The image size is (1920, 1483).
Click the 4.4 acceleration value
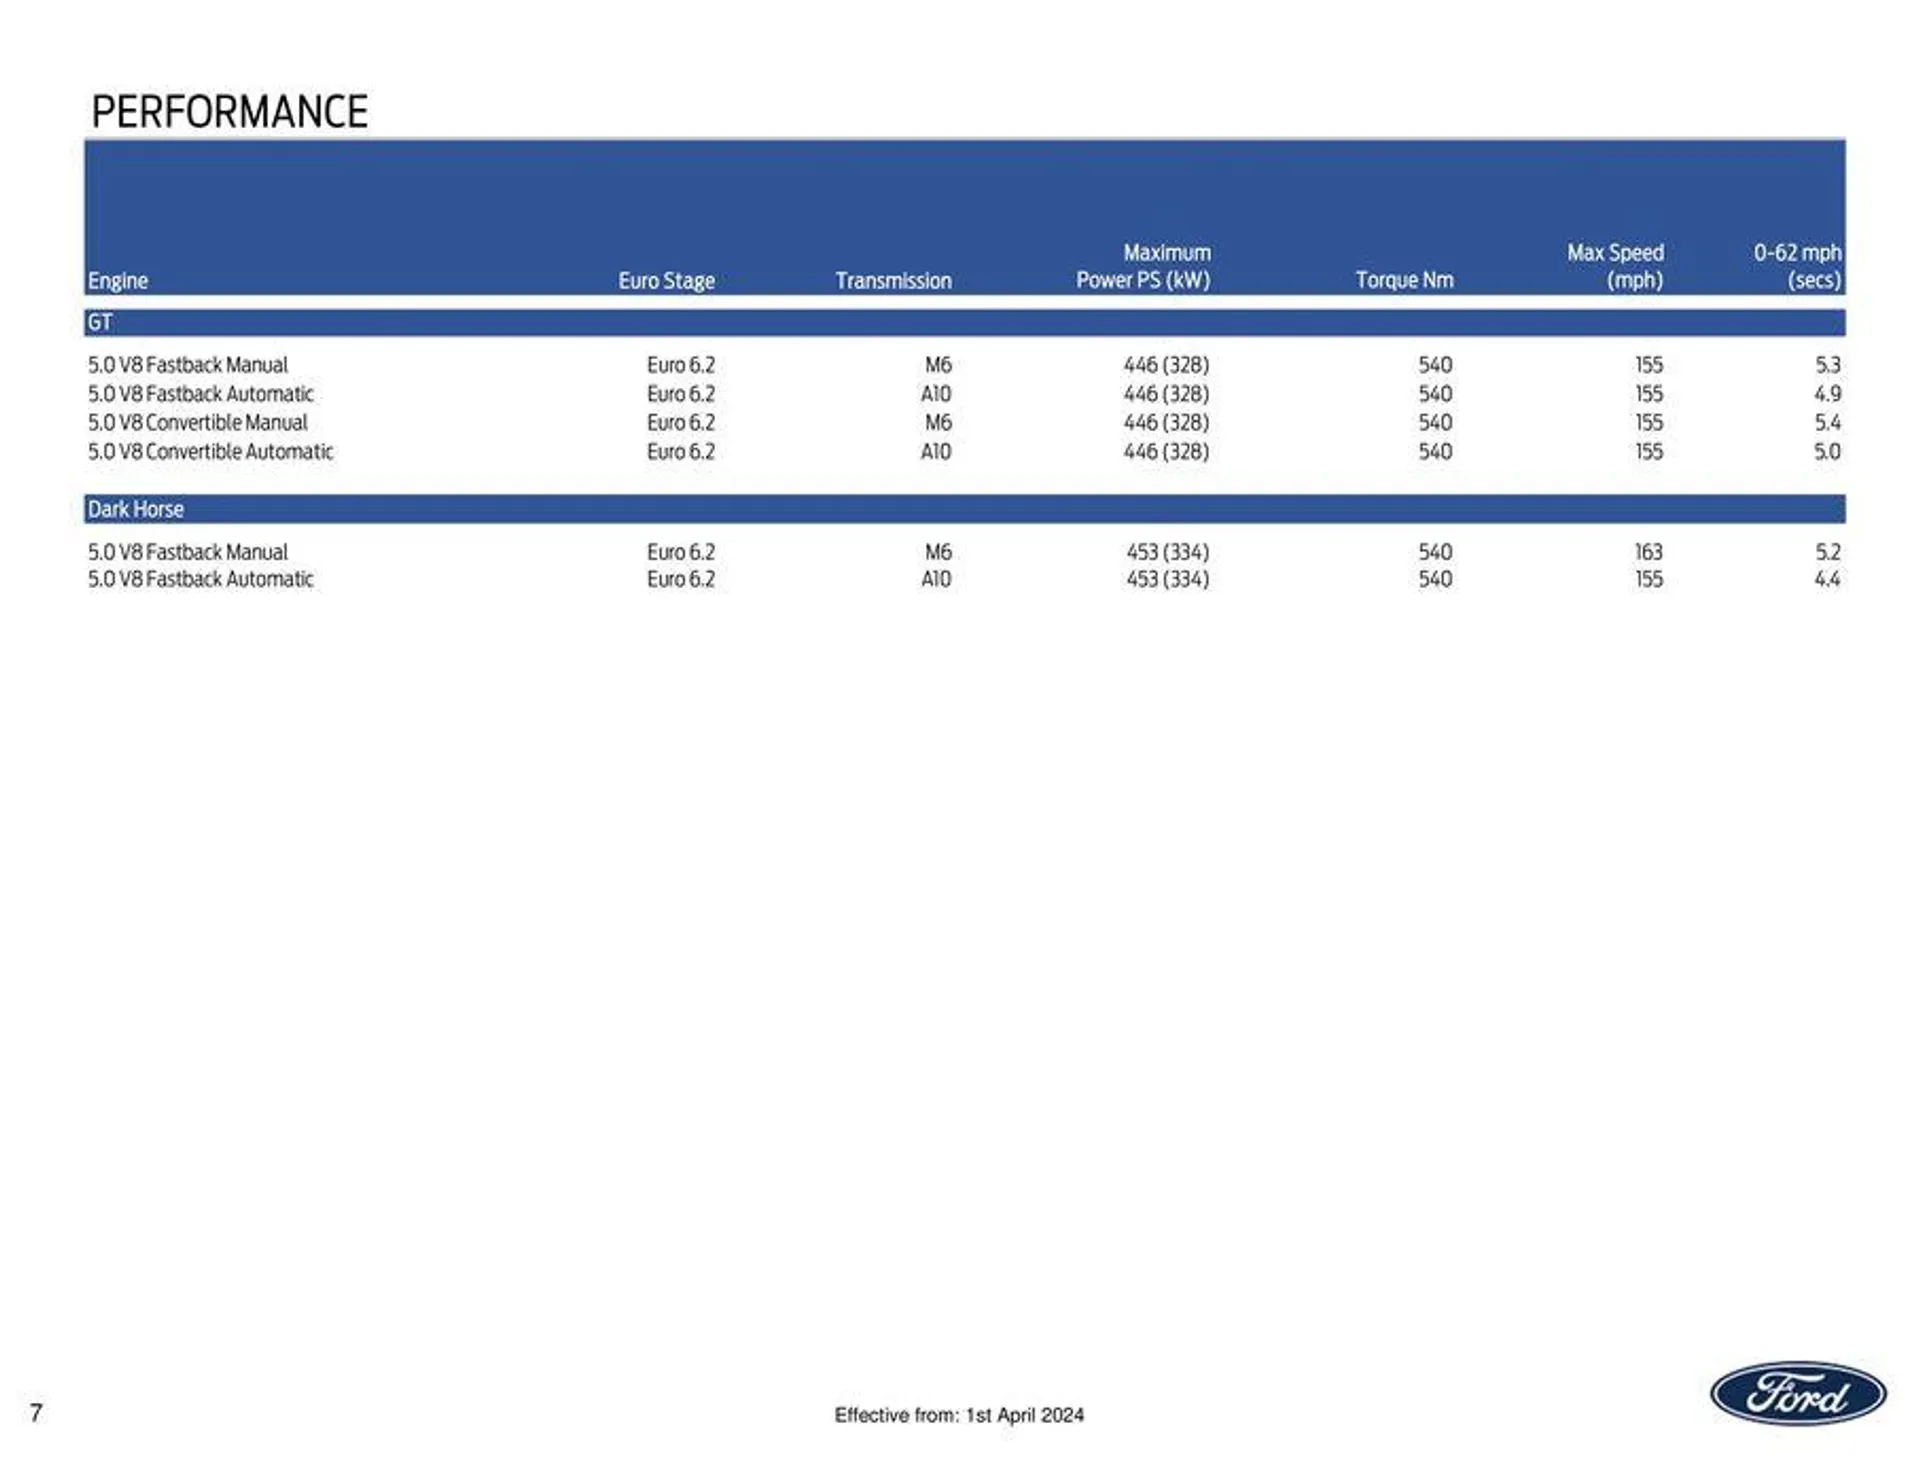click(1828, 579)
